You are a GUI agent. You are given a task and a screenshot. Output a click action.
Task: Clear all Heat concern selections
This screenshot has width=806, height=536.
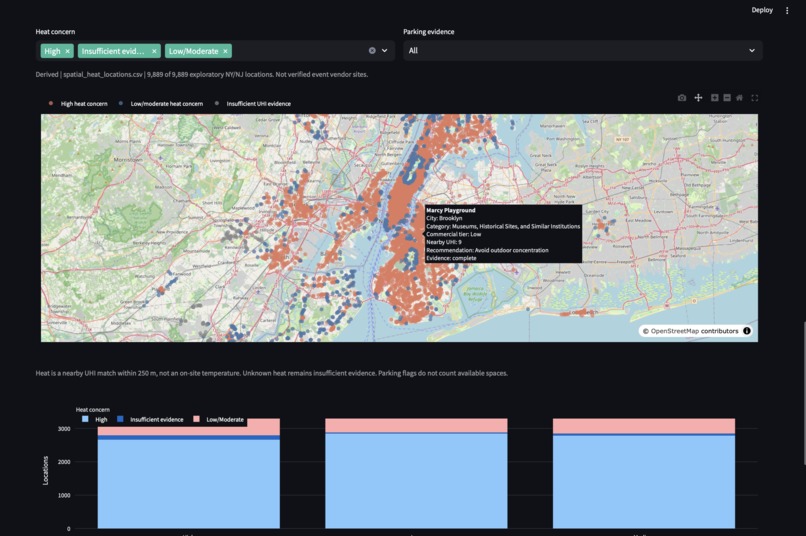[x=372, y=50]
